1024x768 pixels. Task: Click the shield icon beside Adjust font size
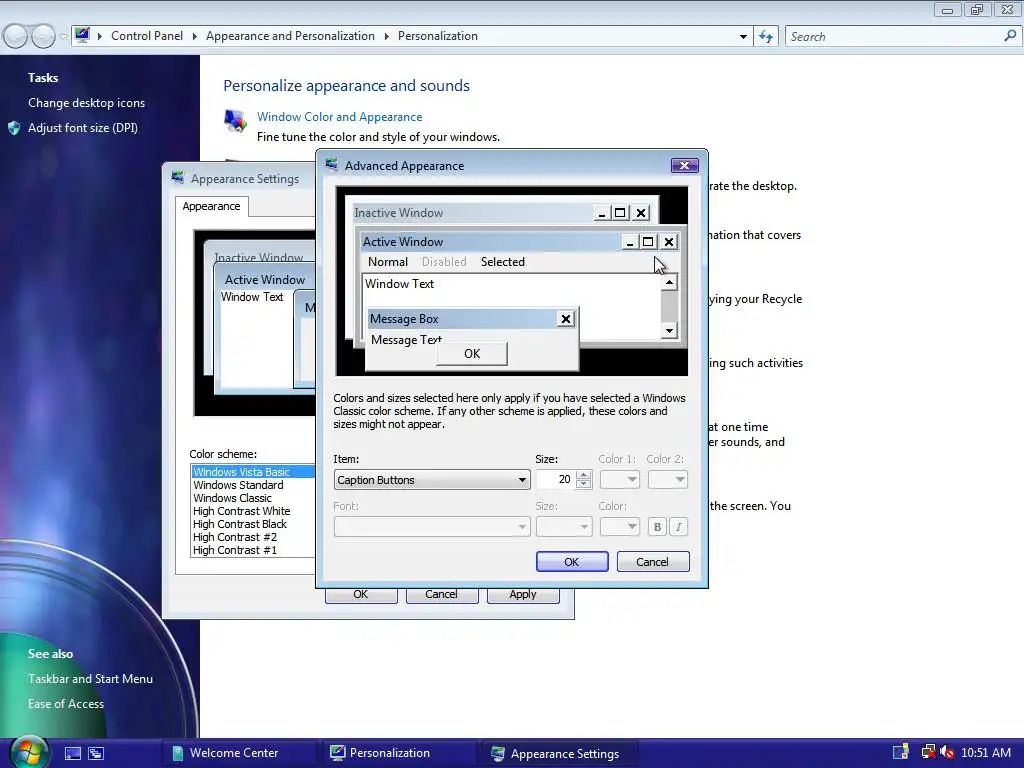coord(14,128)
